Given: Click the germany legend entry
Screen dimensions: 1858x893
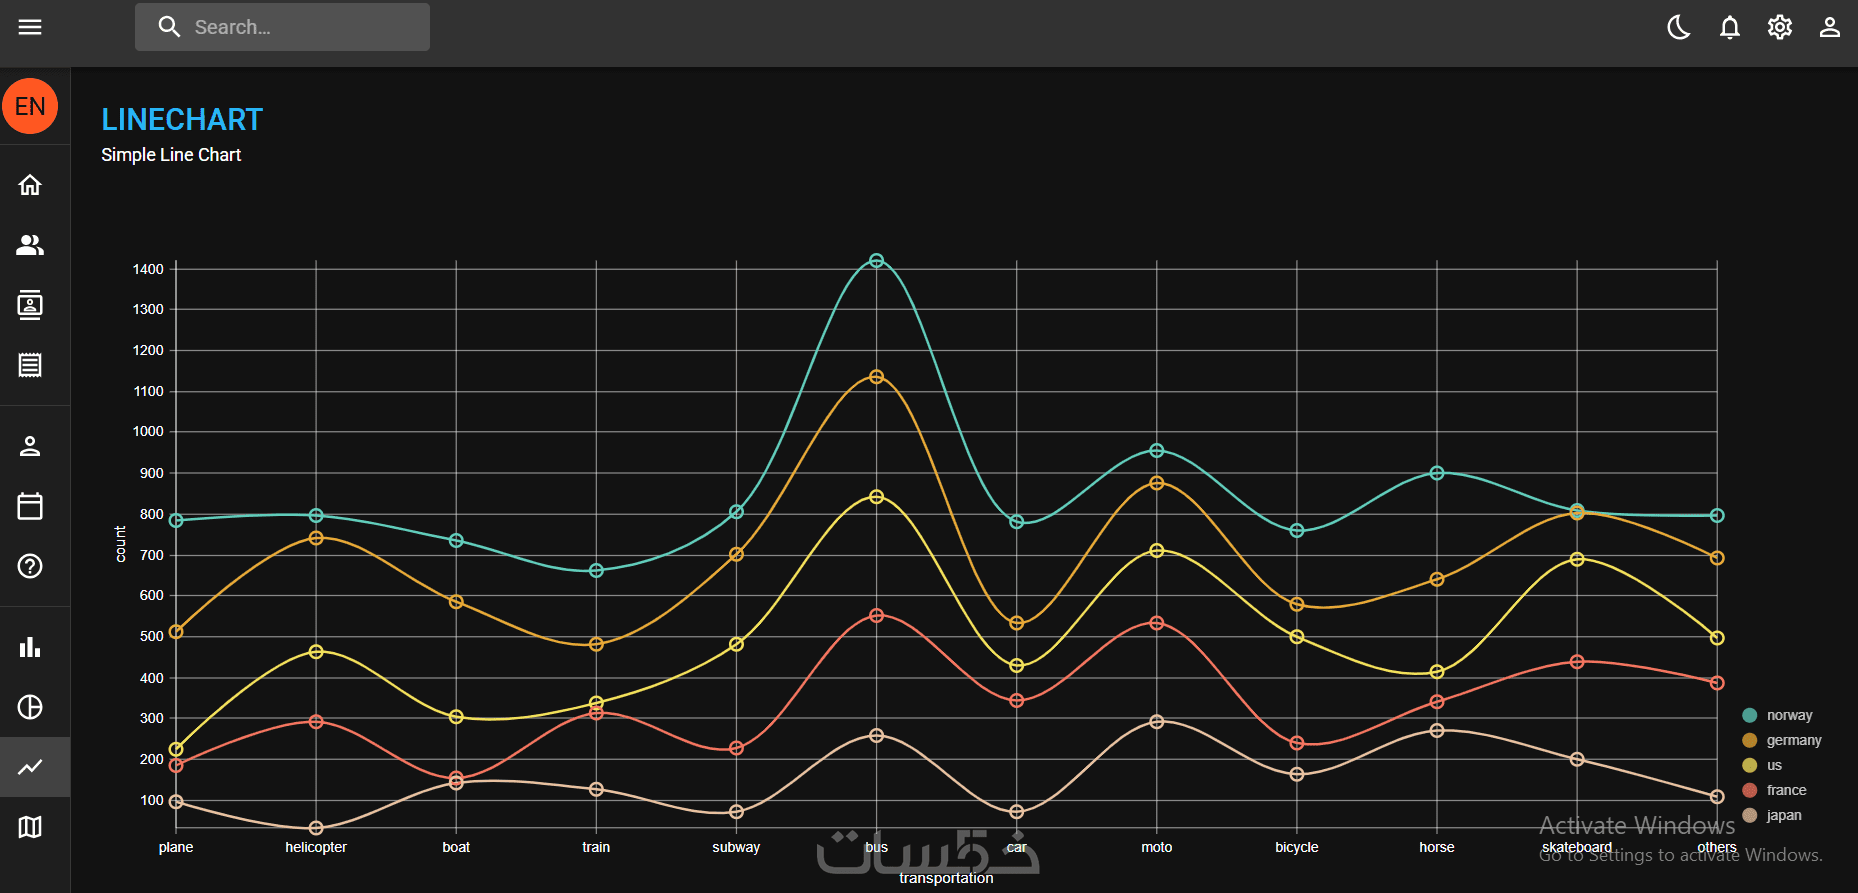Looking at the screenshot, I should pos(1781,740).
